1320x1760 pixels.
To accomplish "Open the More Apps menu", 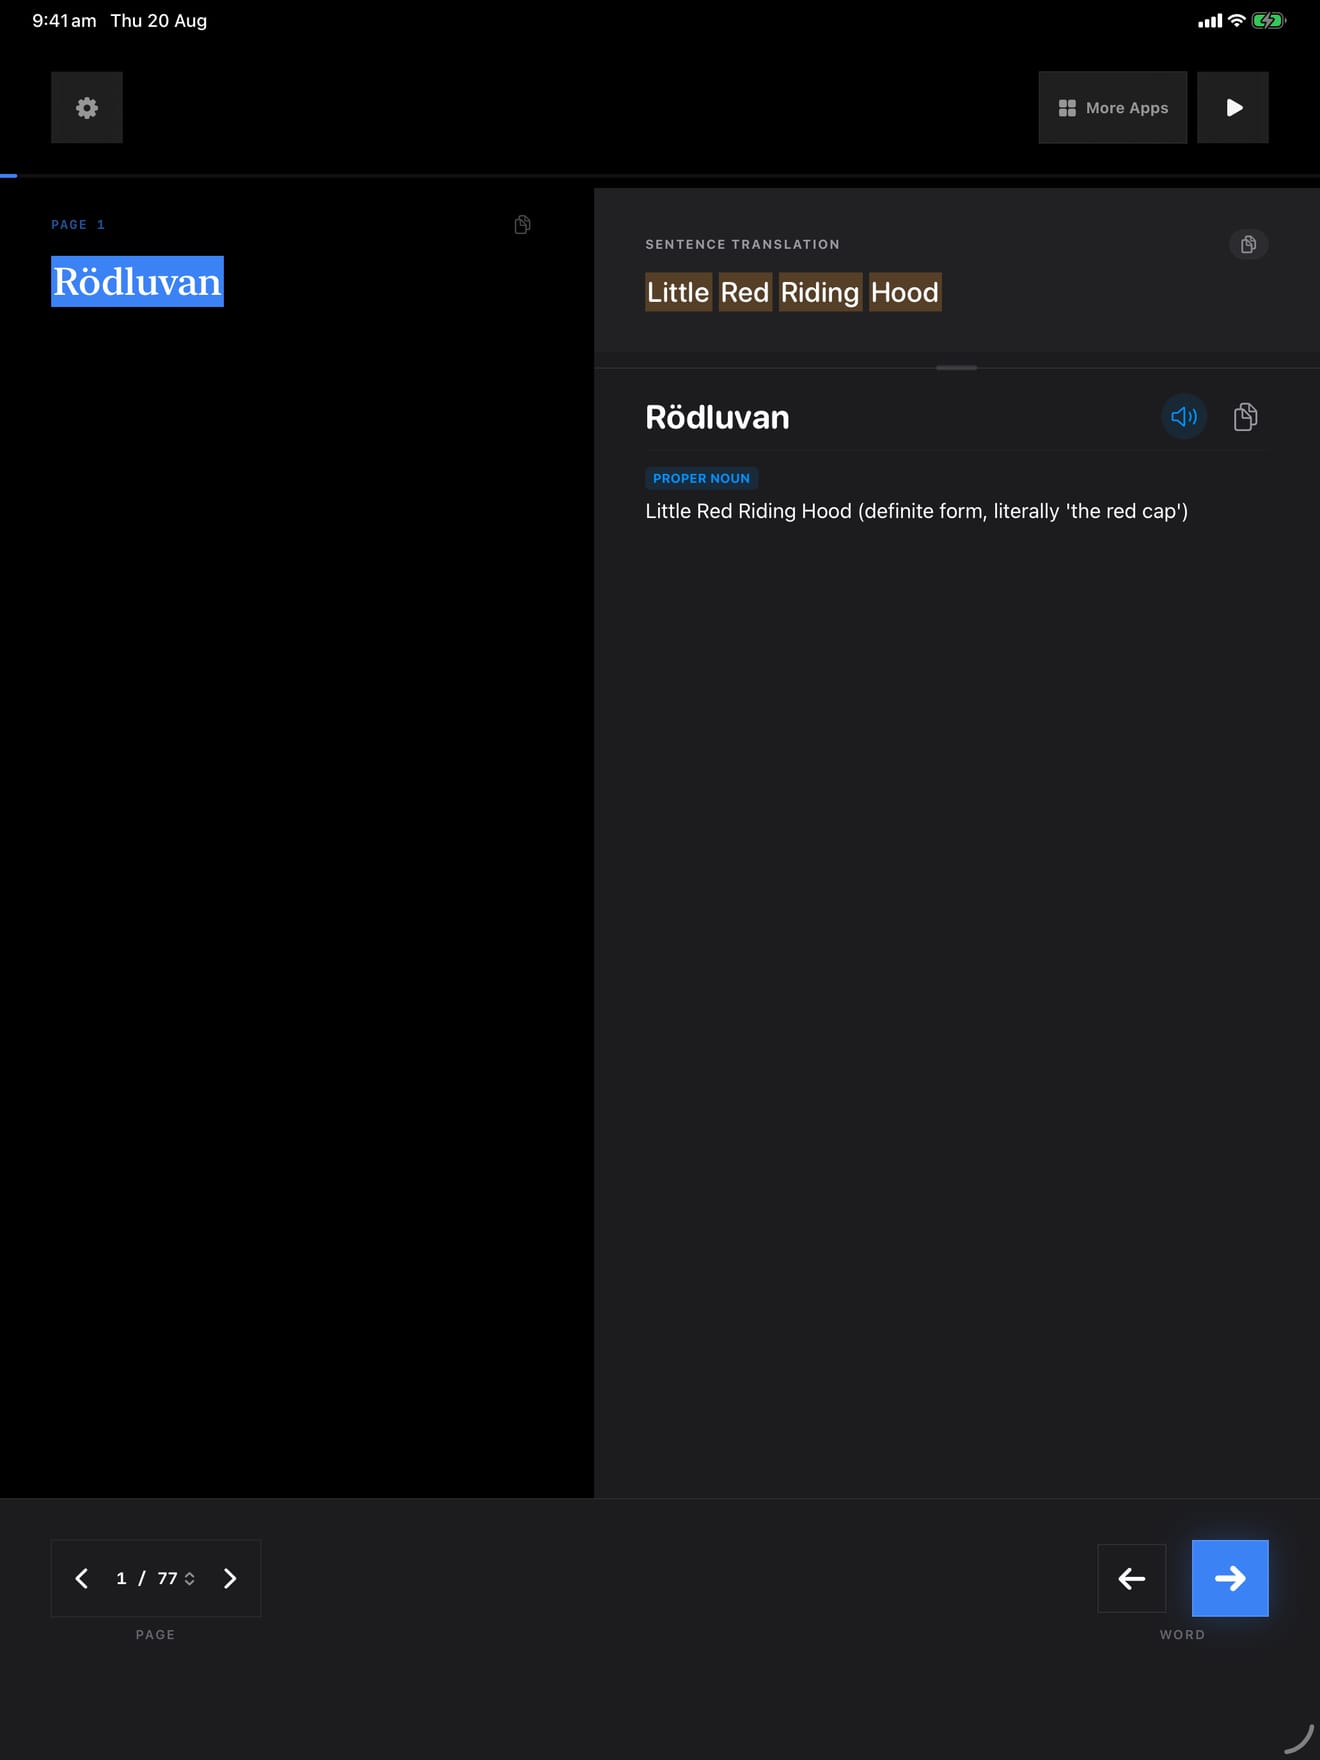I will pyautogui.click(x=1112, y=107).
